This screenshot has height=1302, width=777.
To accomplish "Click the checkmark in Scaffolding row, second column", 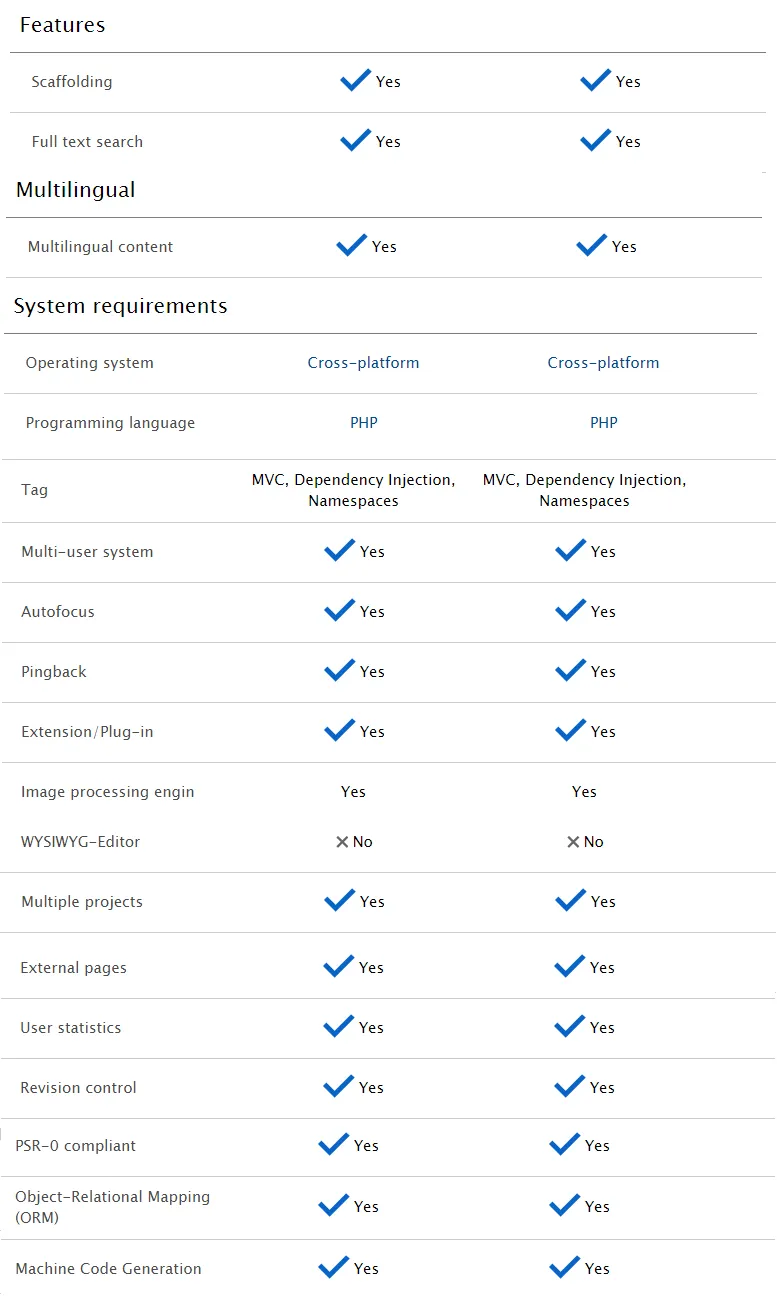I will (595, 81).
